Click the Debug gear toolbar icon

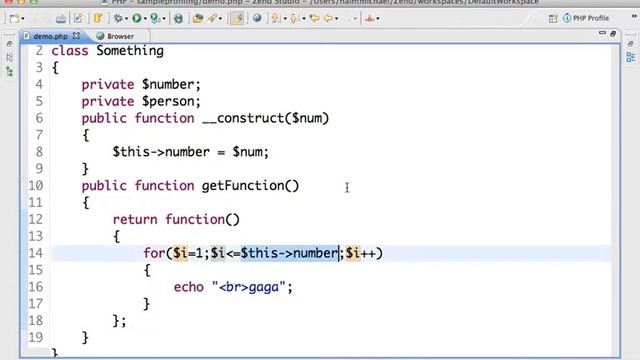(x=118, y=18)
